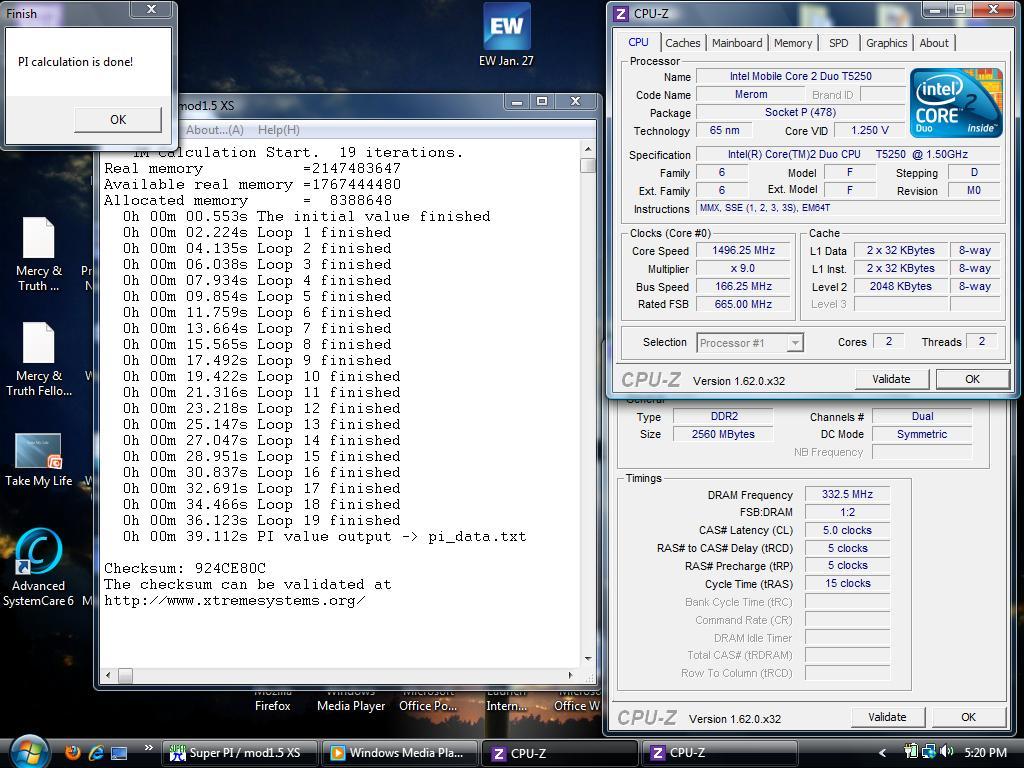This screenshot has width=1024, height=768.
Task: Open About menu in Super PI
Action: click(x=214, y=130)
